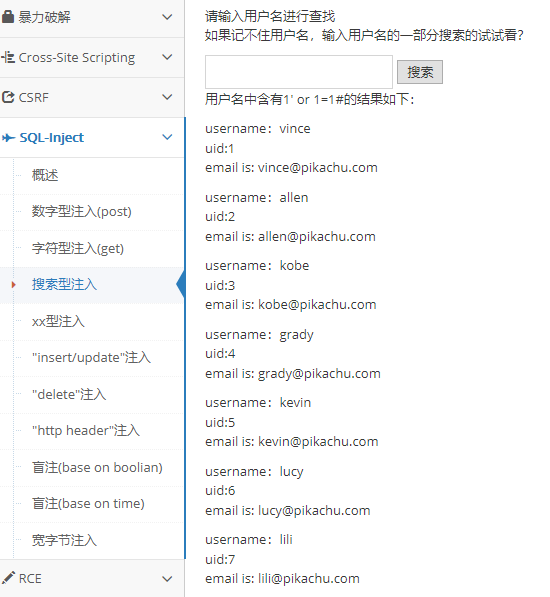Click the text "uid:2"
The width and height of the screenshot is (550, 597).
click(x=220, y=217)
